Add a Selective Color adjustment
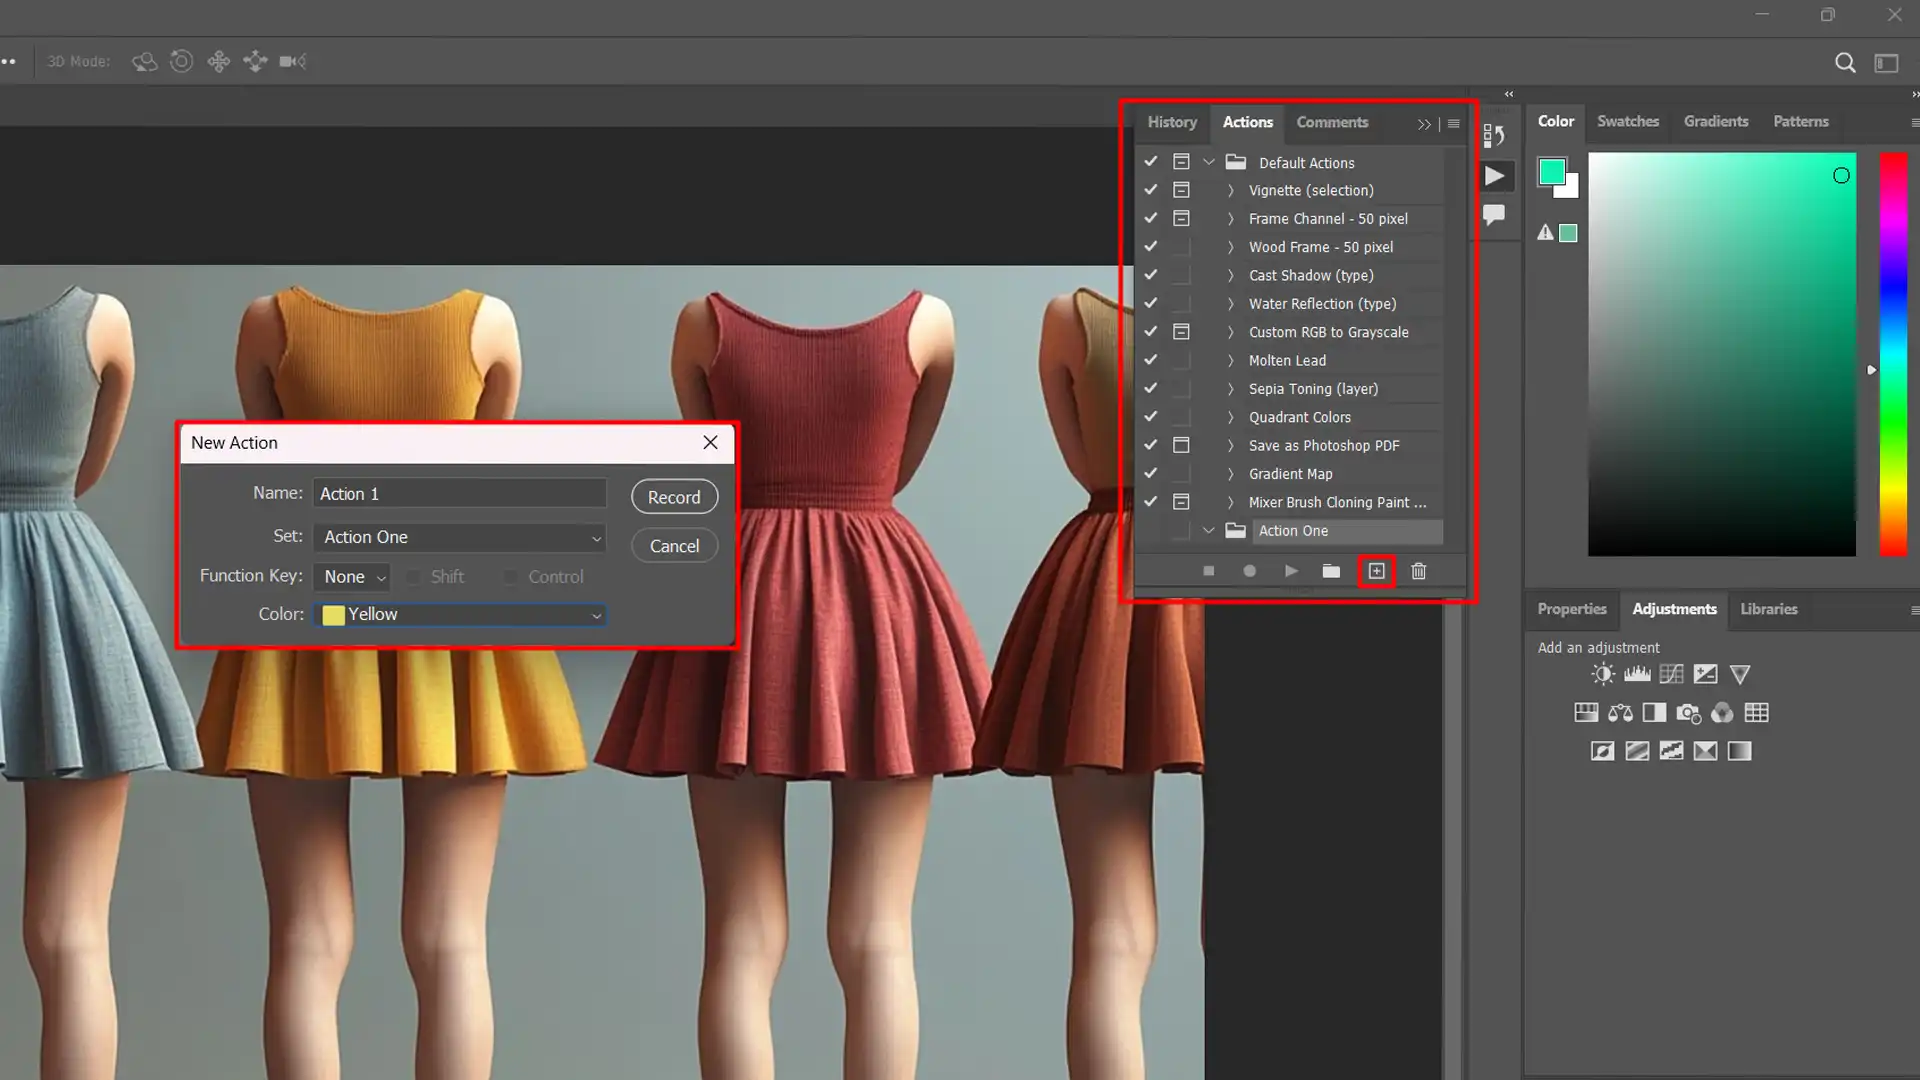 pyautogui.click(x=1705, y=751)
